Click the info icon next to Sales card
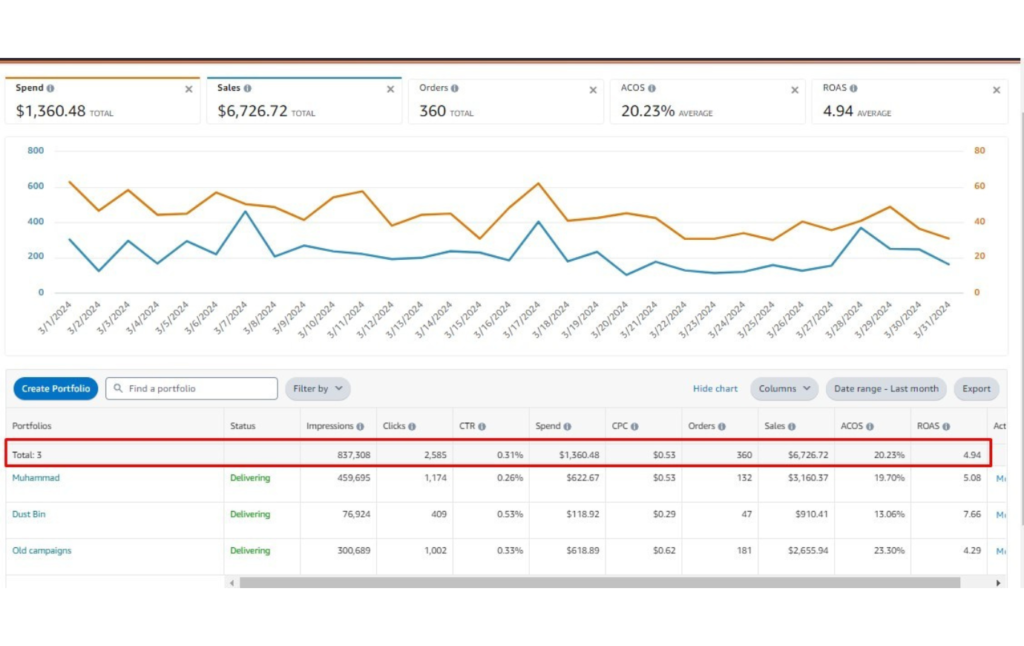 [248, 88]
